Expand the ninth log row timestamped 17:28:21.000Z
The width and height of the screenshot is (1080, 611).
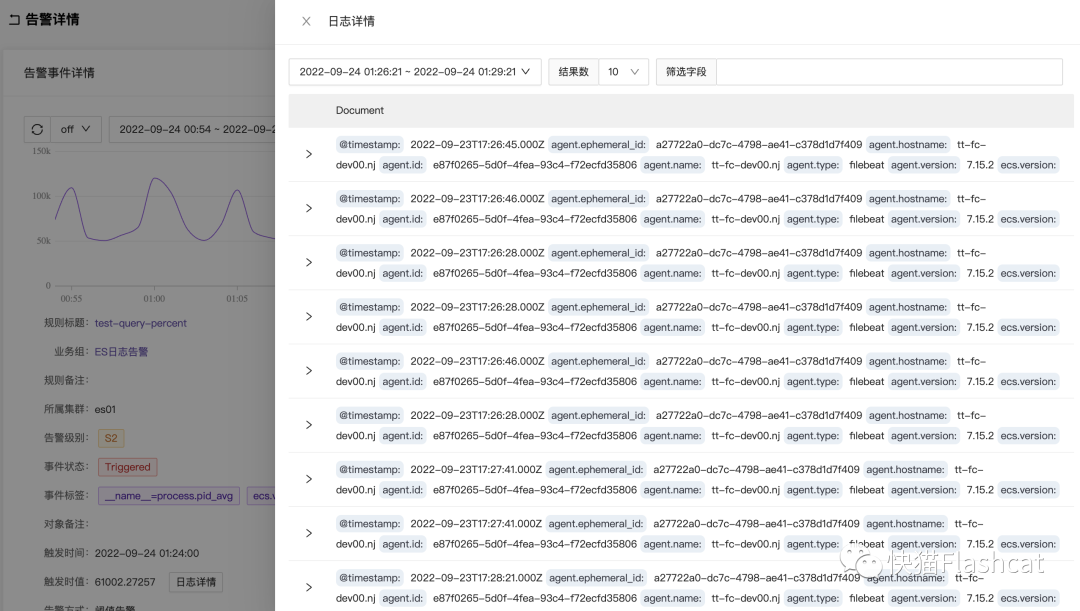tap(309, 588)
